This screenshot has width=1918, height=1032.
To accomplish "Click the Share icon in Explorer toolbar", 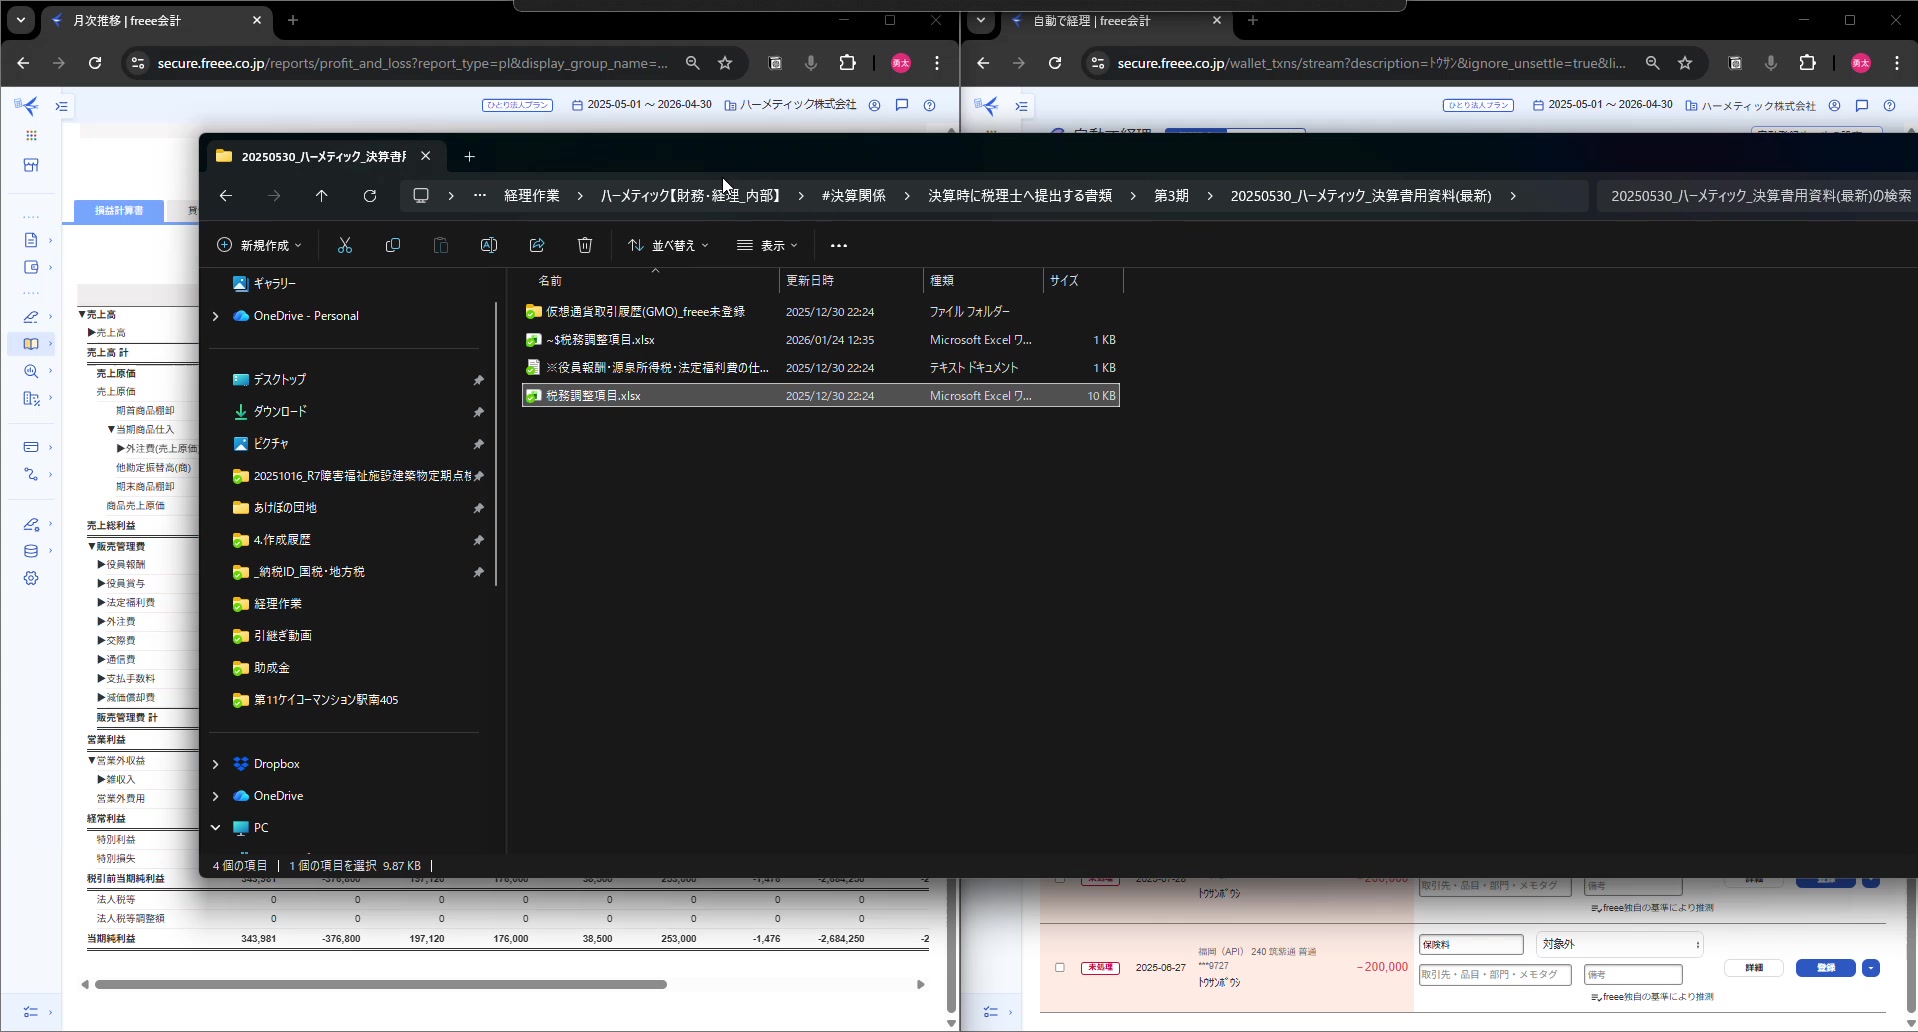I will [537, 245].
